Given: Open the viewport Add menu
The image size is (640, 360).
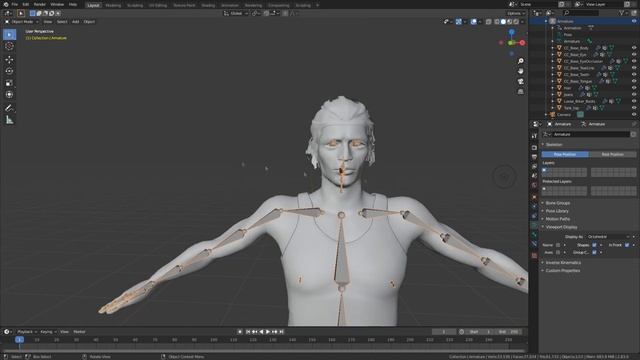Looking at the screenshot, I should (76, 22).
